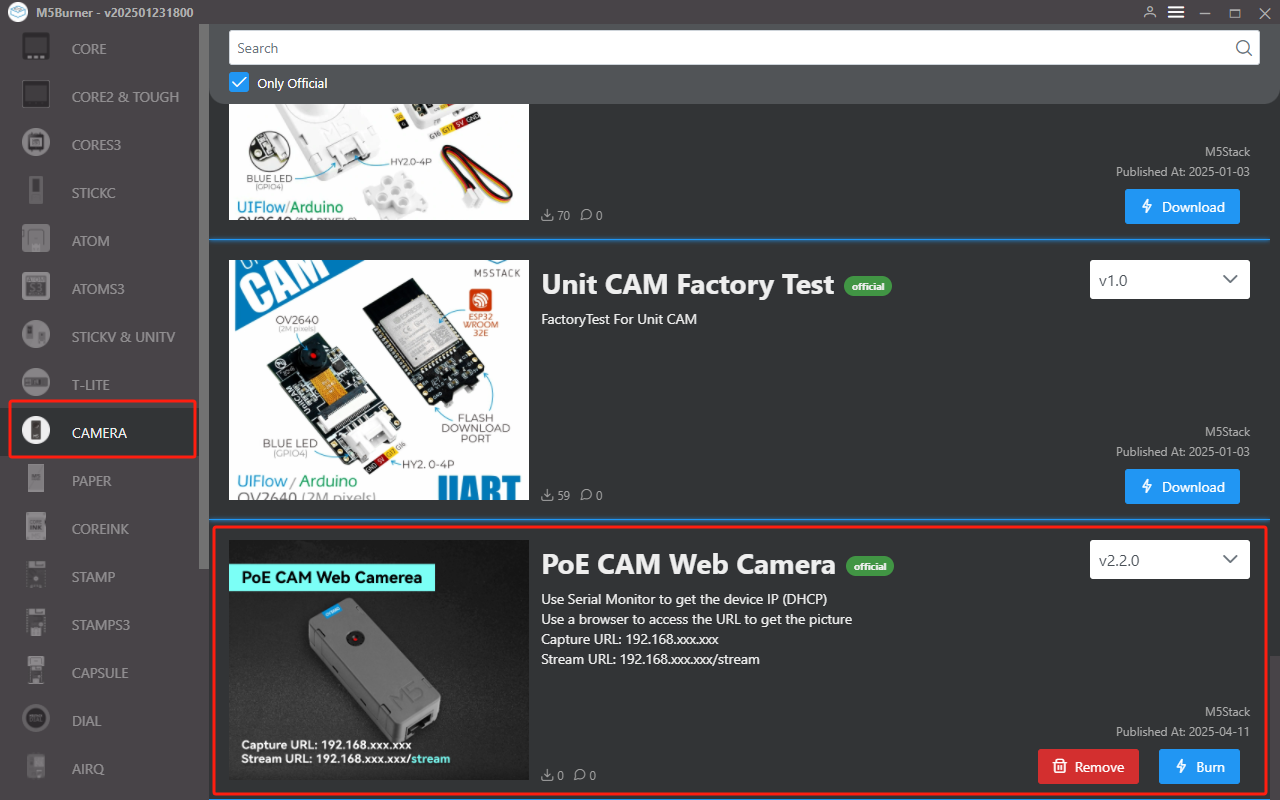Viewport: 1280px width, 800px height.
Task: Open the PAPER category label
Action: (92, 481)
